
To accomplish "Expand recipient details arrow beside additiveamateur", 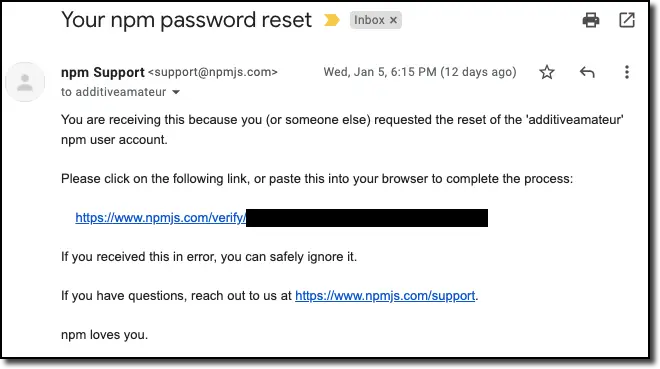I will click(x=176, y=92).
